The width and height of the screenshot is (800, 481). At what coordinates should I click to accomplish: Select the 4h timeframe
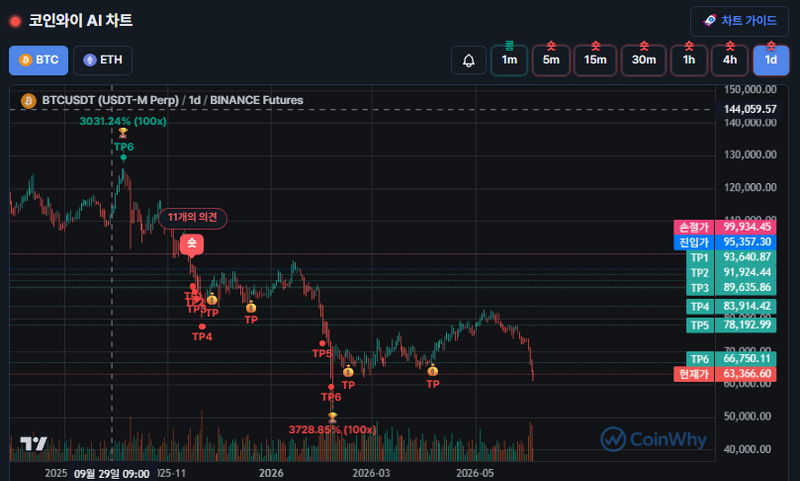(x=730, y=60)
